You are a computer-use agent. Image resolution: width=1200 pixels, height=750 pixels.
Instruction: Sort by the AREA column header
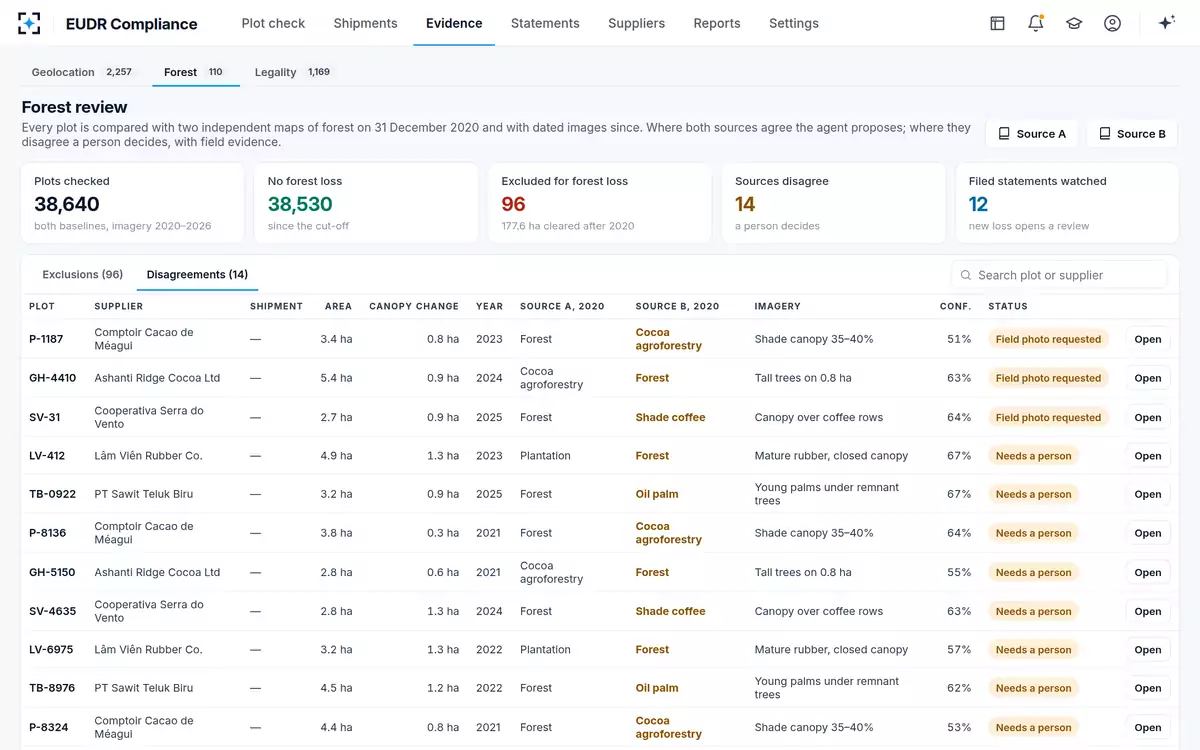tap(338, 306)
